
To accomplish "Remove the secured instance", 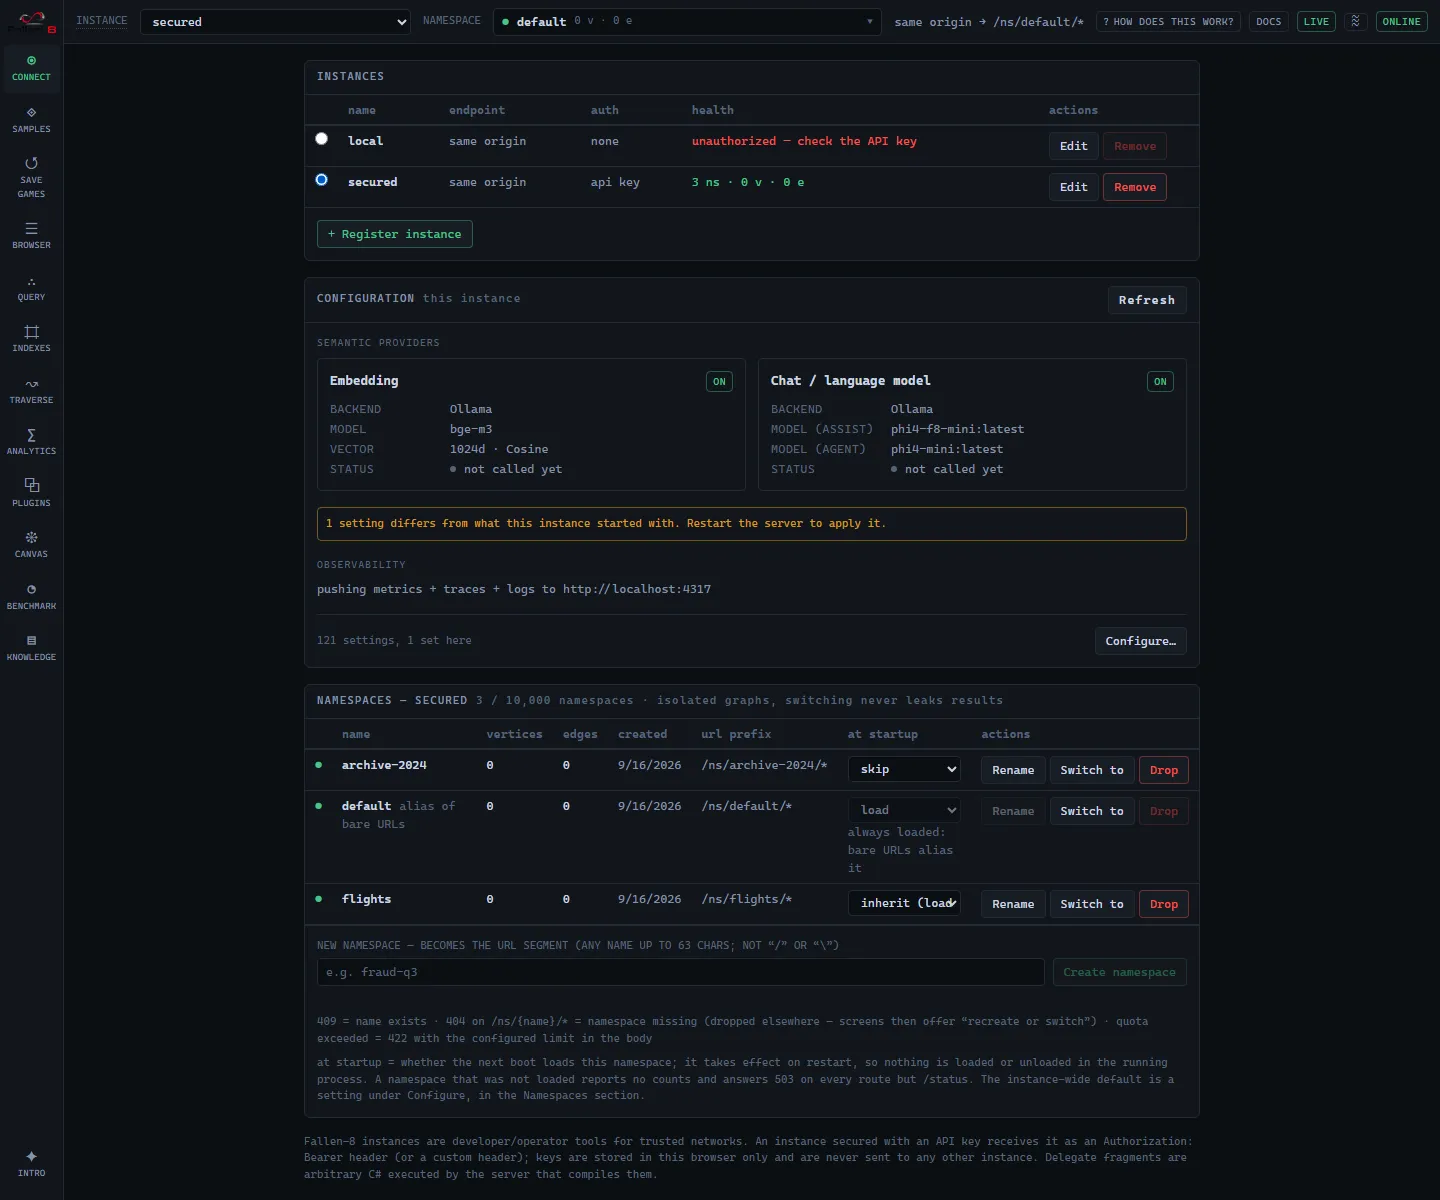I will pos(1134,187).
